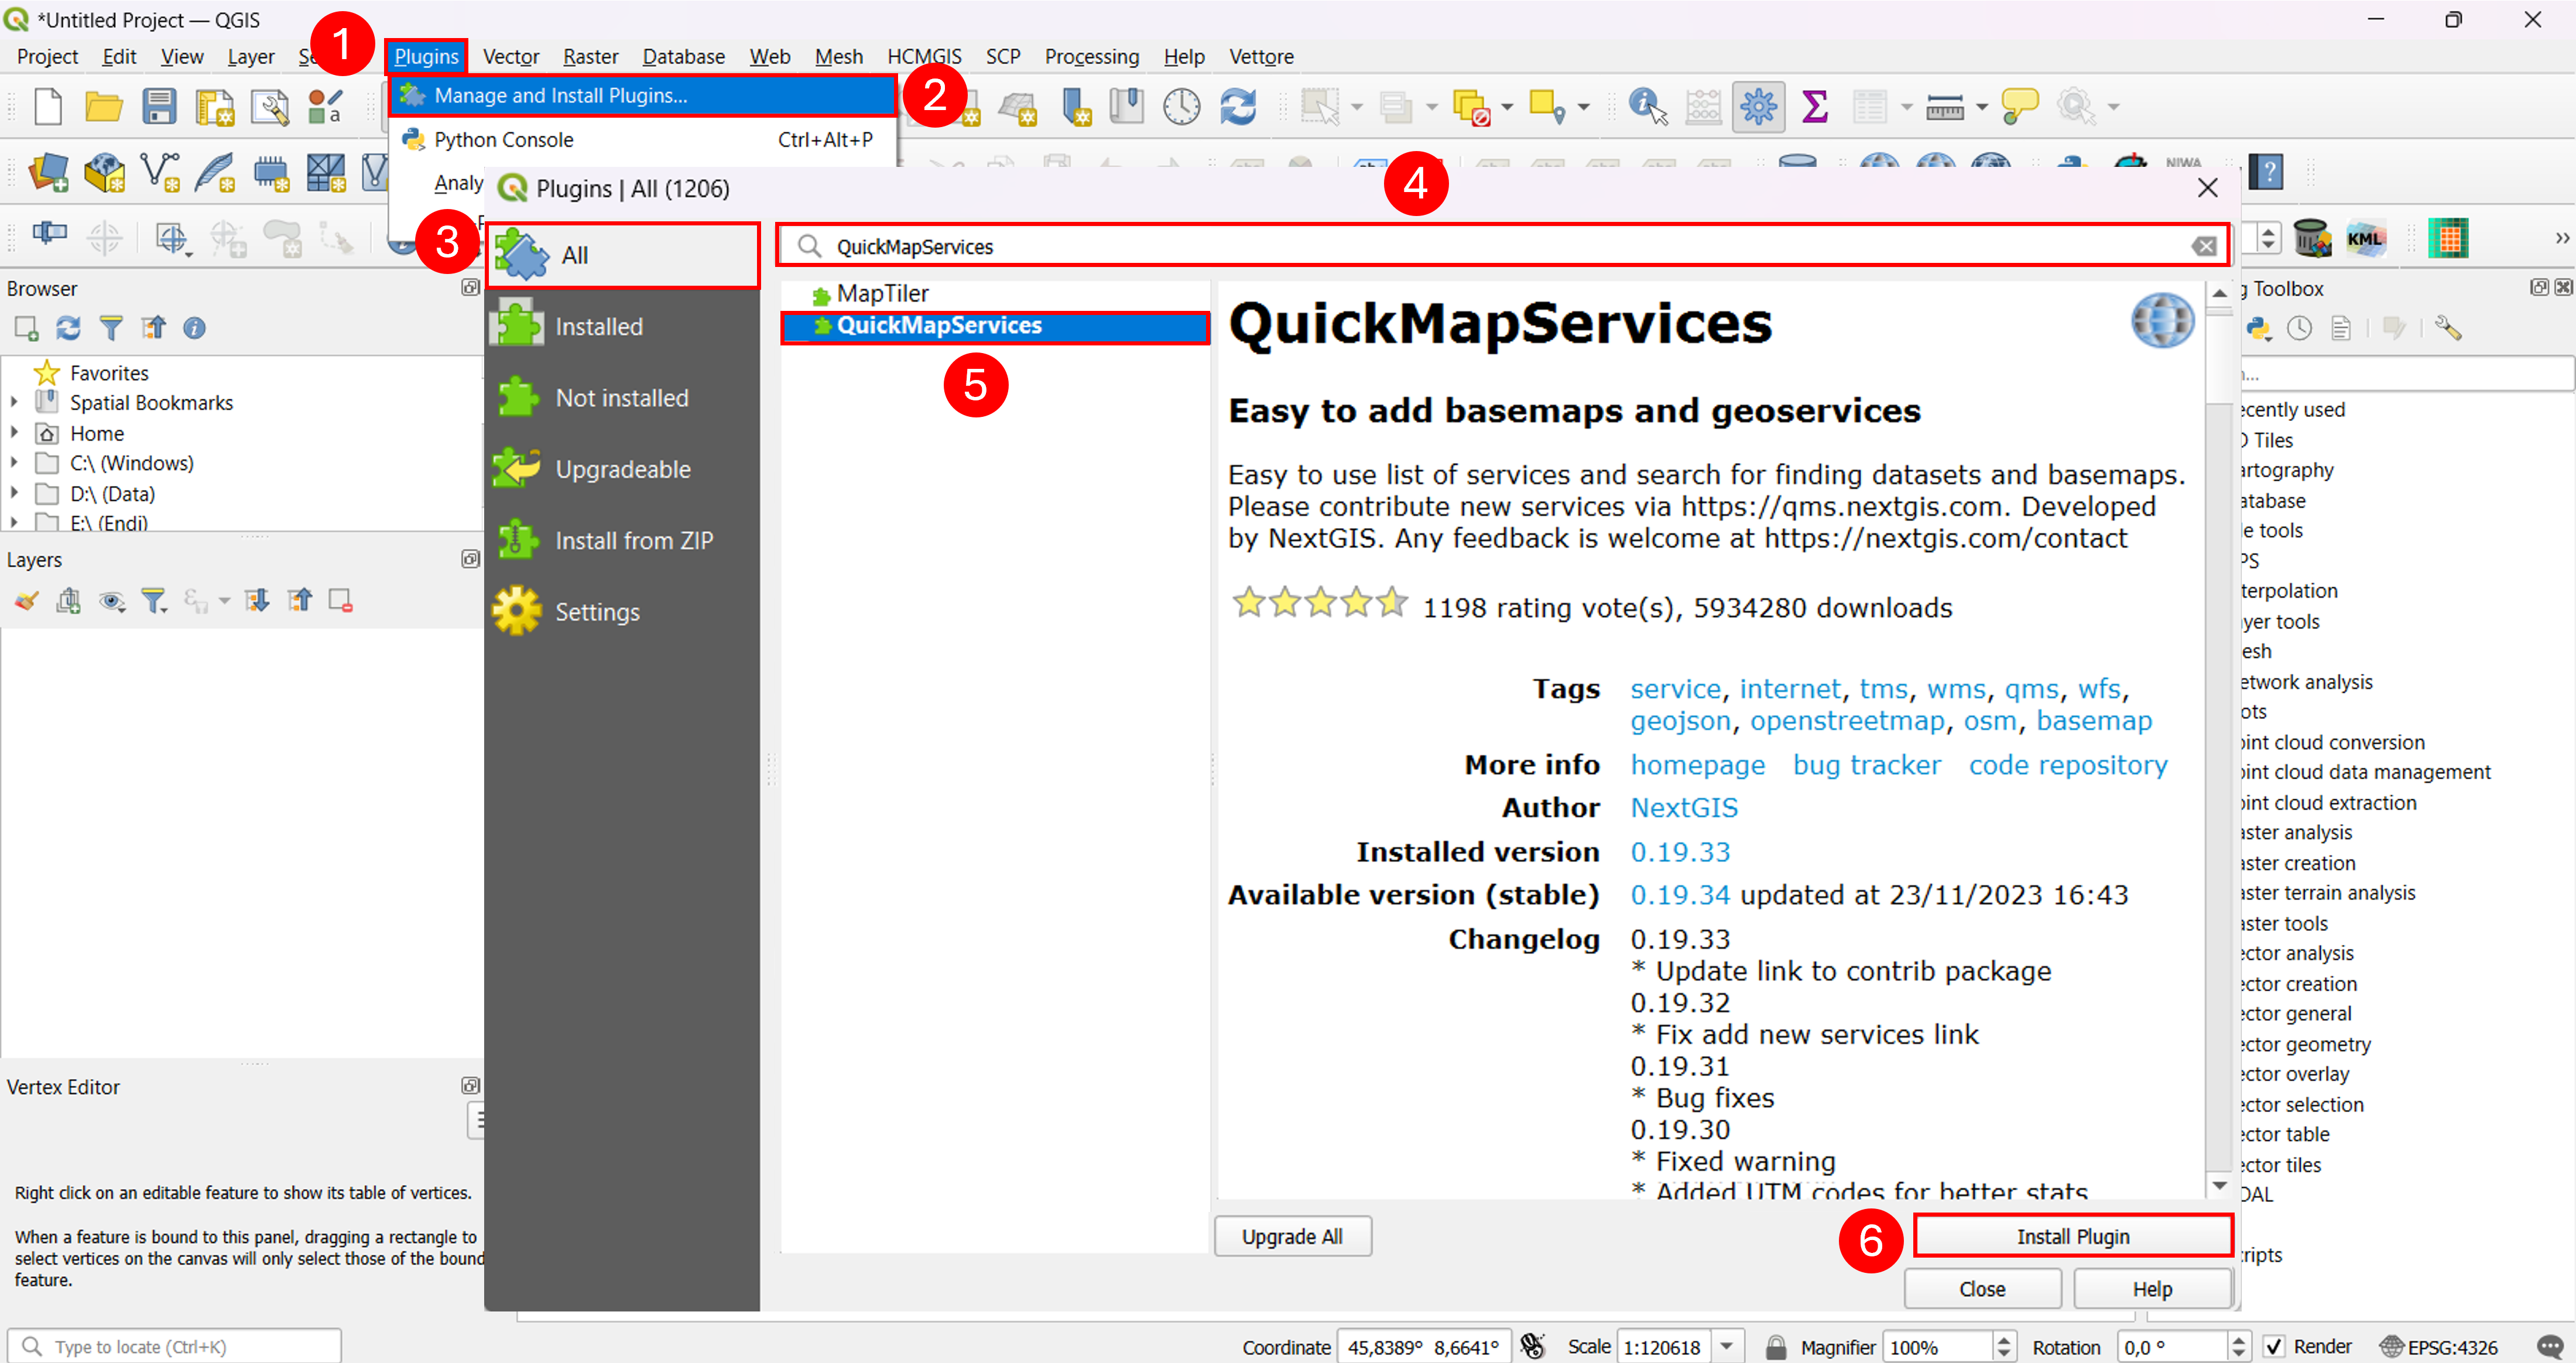The height and width of the screenshot is (1363, 2576).
Task: Expand the Spatial Bookmarks tree item
Action: click(x=14, y=403)
